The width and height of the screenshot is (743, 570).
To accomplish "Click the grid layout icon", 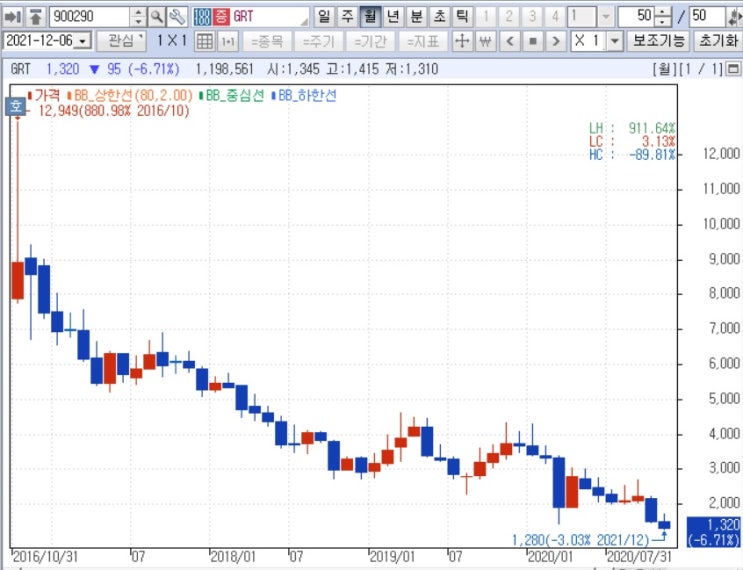I will click(x=205, y=42).
